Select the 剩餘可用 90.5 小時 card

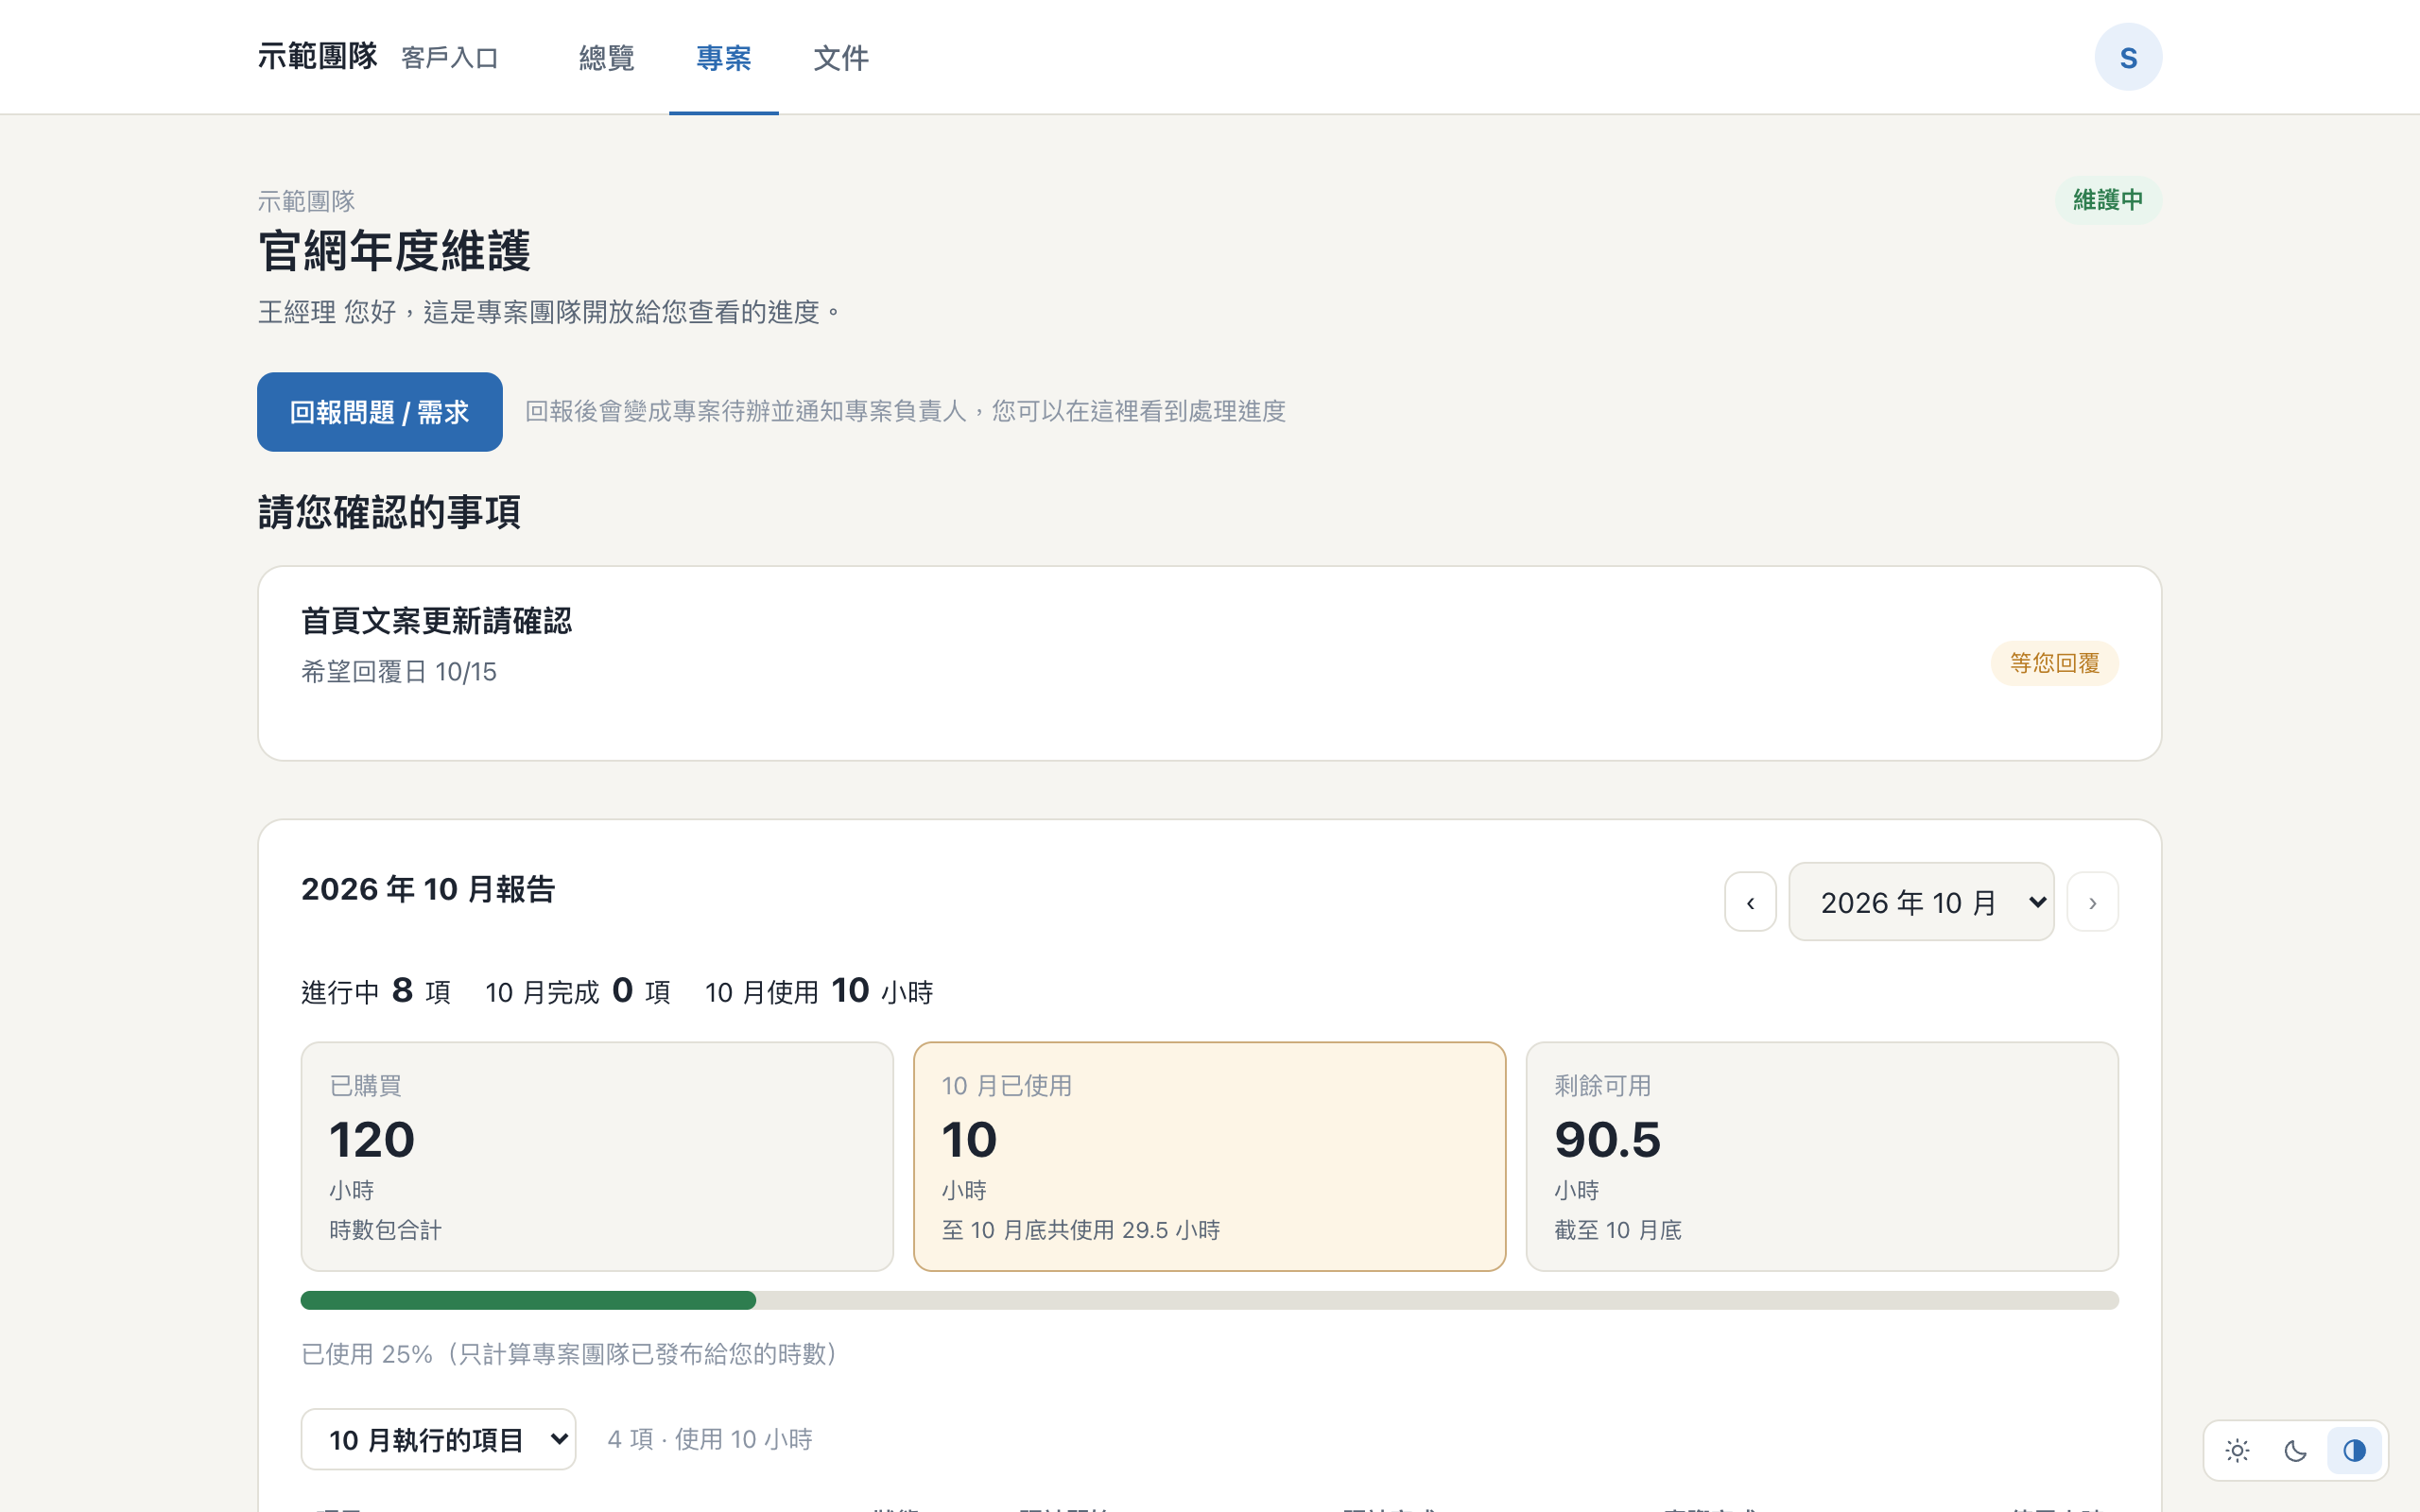[x=1822, y=1157]
